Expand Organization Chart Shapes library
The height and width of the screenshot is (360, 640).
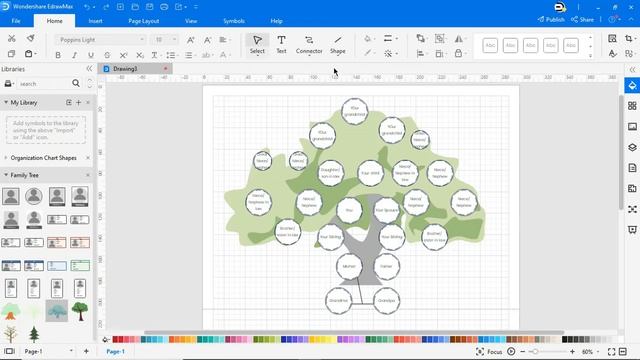point(6,158)
